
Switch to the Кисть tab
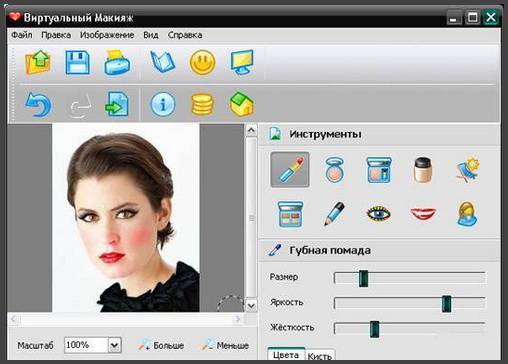coord(319,356)
